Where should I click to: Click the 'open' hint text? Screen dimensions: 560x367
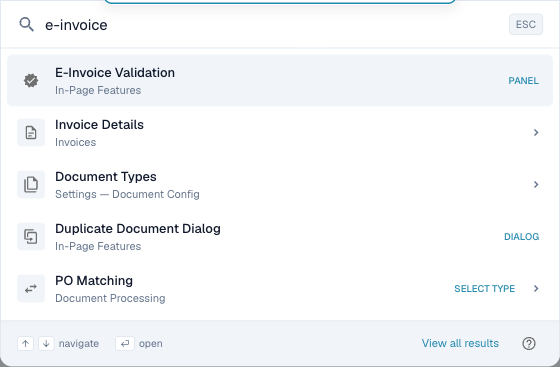pyautogui.click(x=150, y=344)
